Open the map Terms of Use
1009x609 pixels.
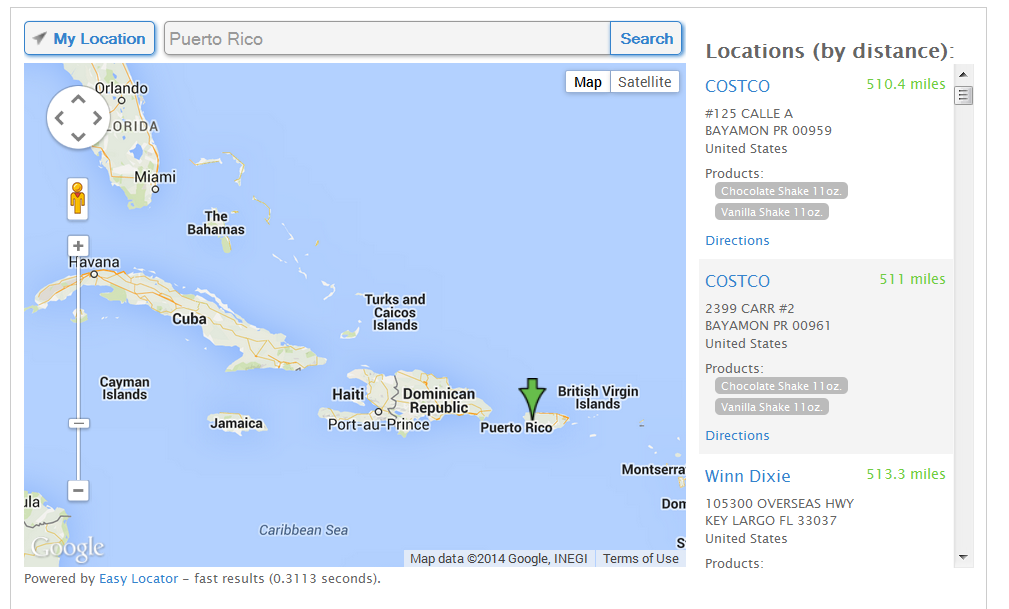640,559
